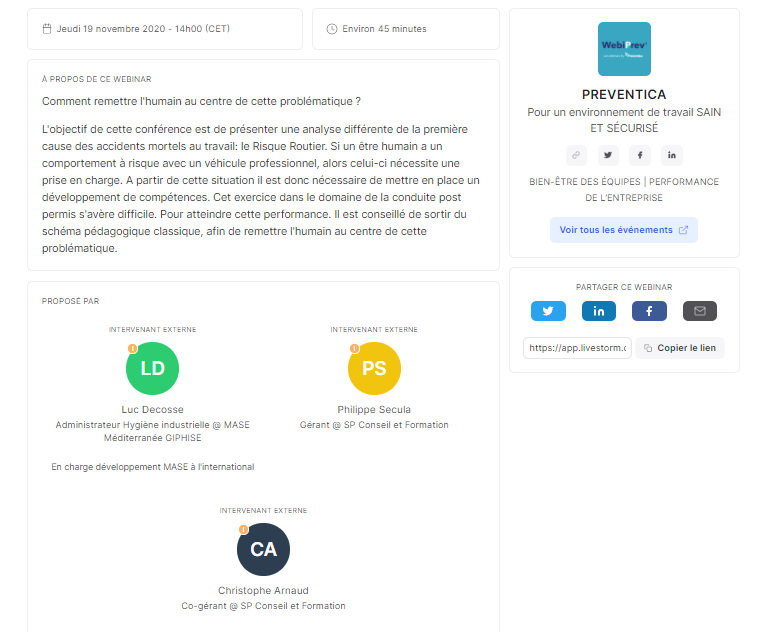Click the clock icon beside the duration
This screenshot has height=632, width=769.
click(x=332, y=29)
